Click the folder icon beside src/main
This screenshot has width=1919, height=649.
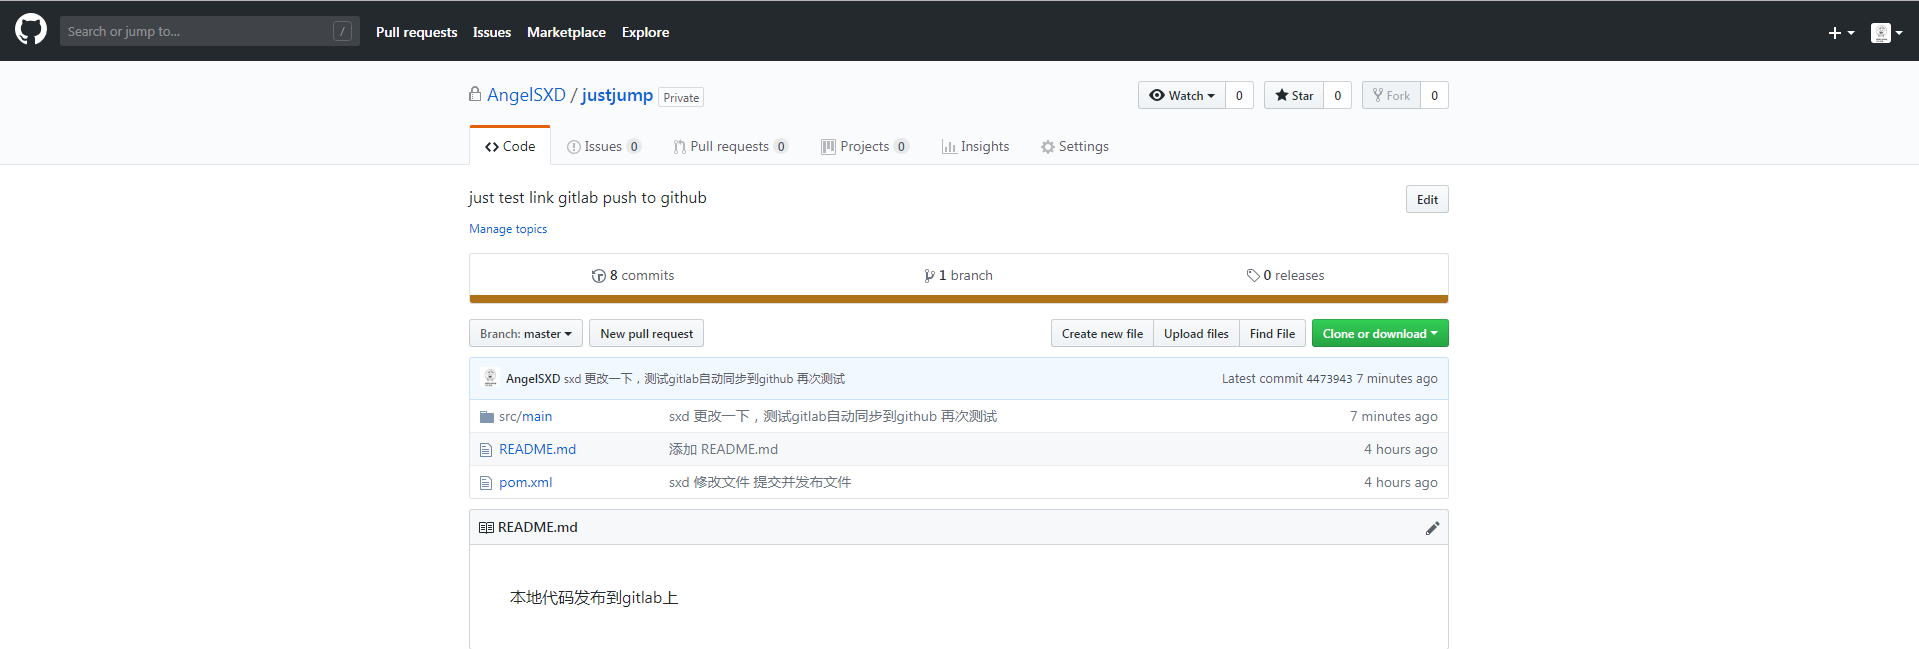487,417
